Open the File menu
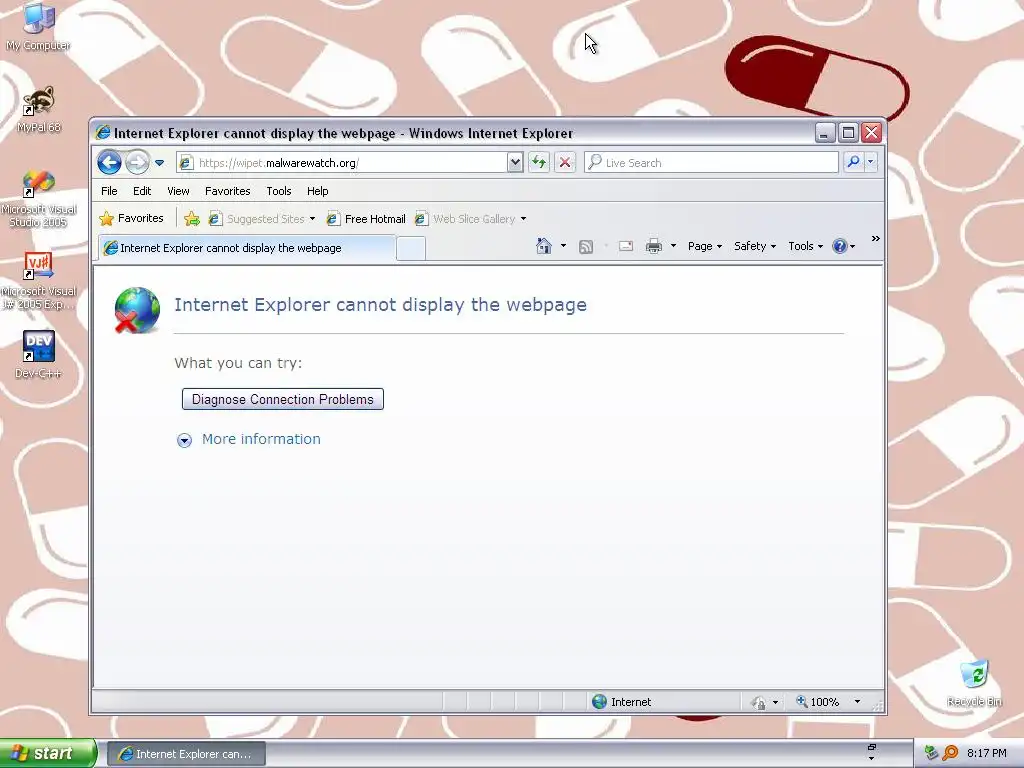 tap(109, 191)
